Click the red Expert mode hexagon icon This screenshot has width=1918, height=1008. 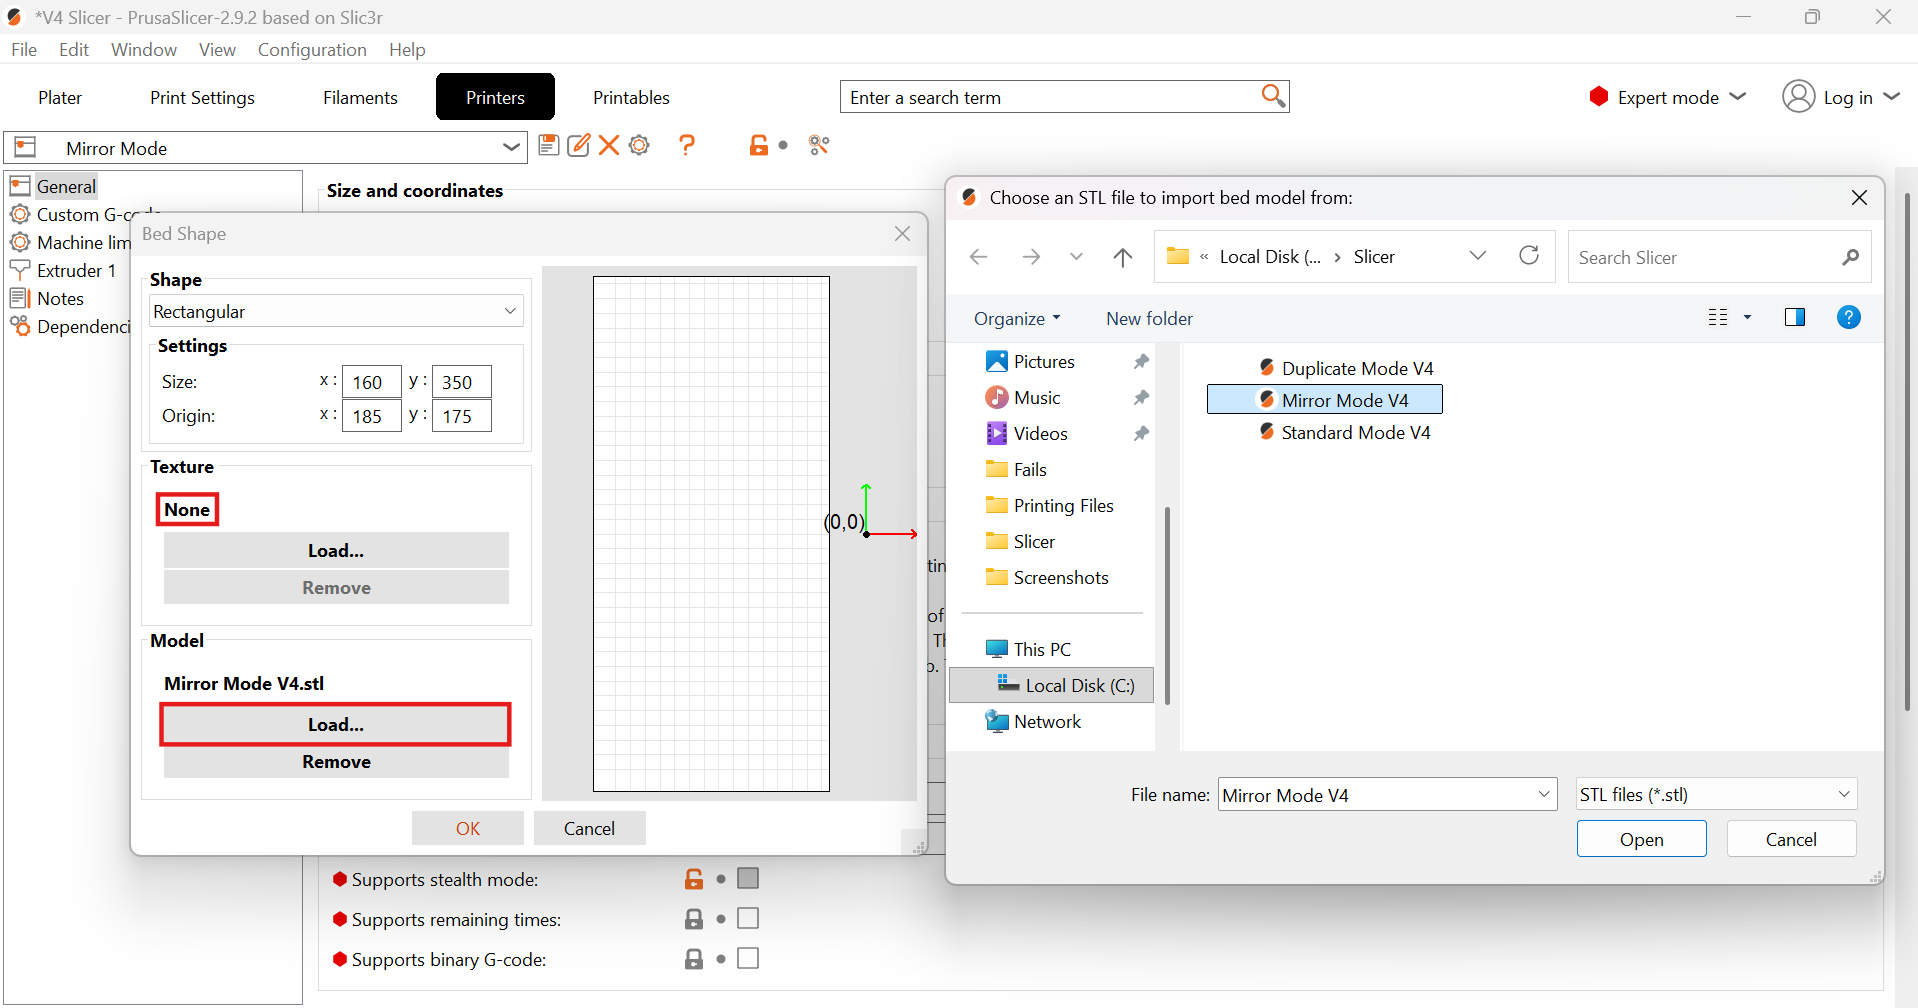click(1599, 96)
